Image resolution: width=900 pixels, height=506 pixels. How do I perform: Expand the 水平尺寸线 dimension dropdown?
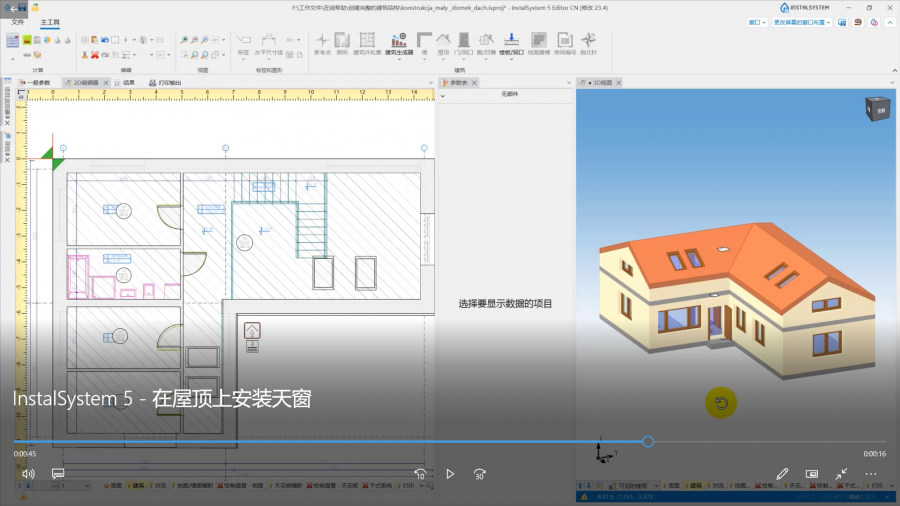[270, 59]
